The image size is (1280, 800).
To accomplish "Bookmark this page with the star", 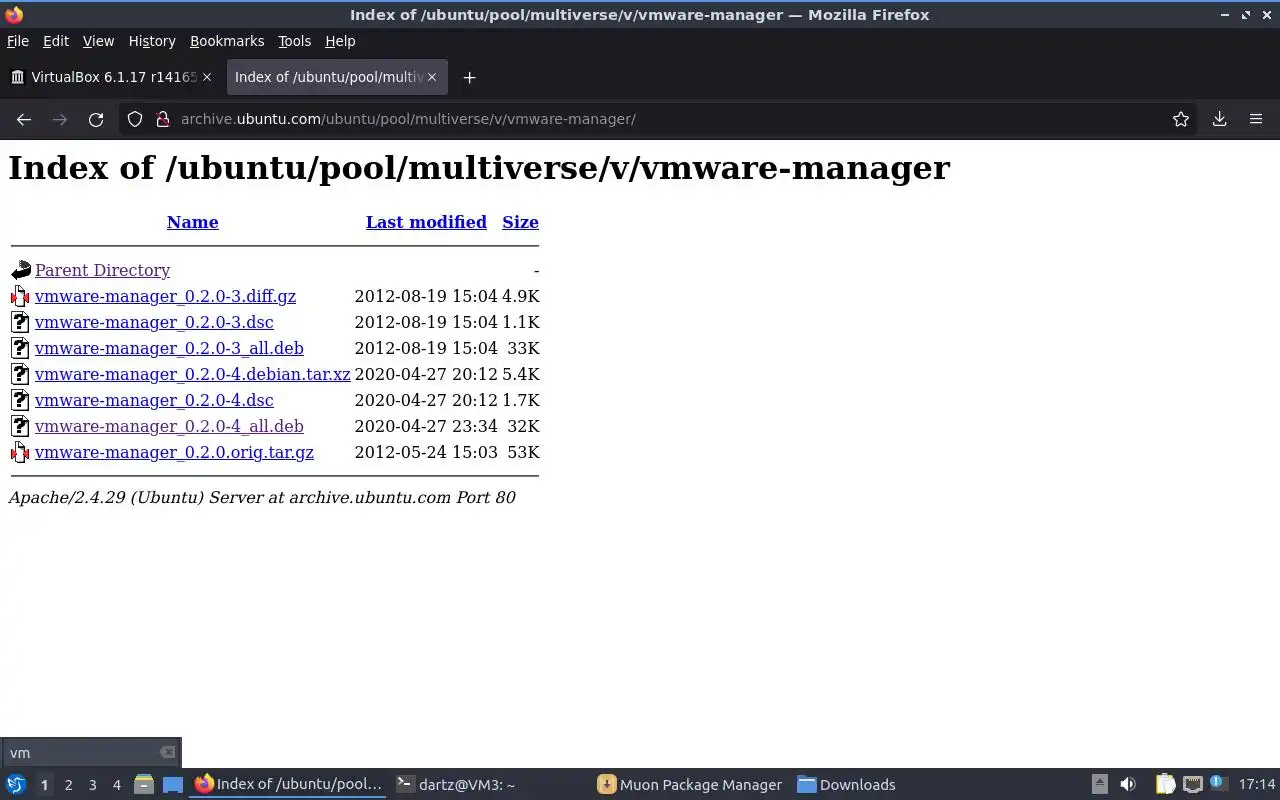I will [1181, 119].
